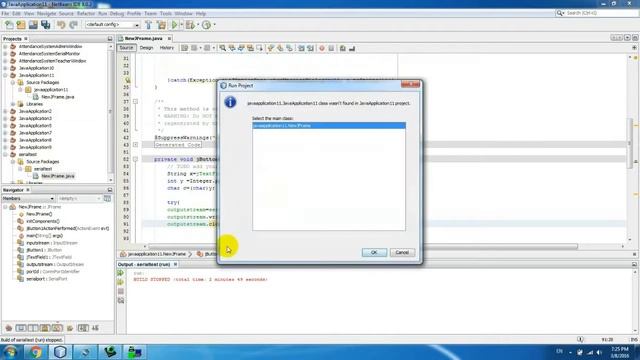Expand the JavaApplication10 project node

5,68
